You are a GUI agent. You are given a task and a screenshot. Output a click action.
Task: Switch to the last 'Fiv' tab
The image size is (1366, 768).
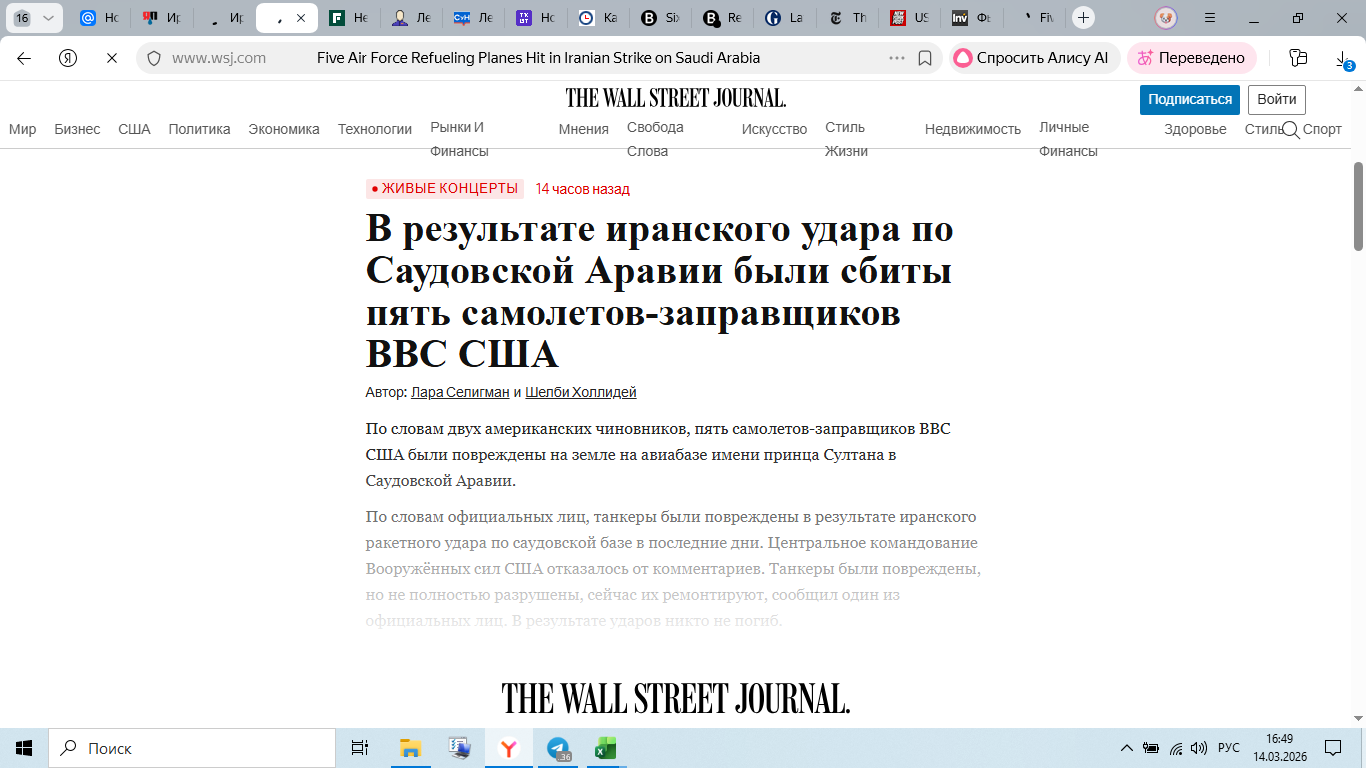coord(1034,18)
